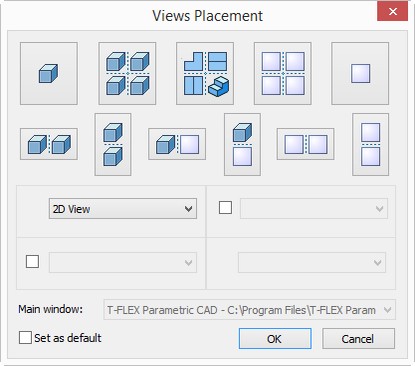Choose the four 3D views layout
The width and height of the screenshot is (415, 366).
point(127,73)
